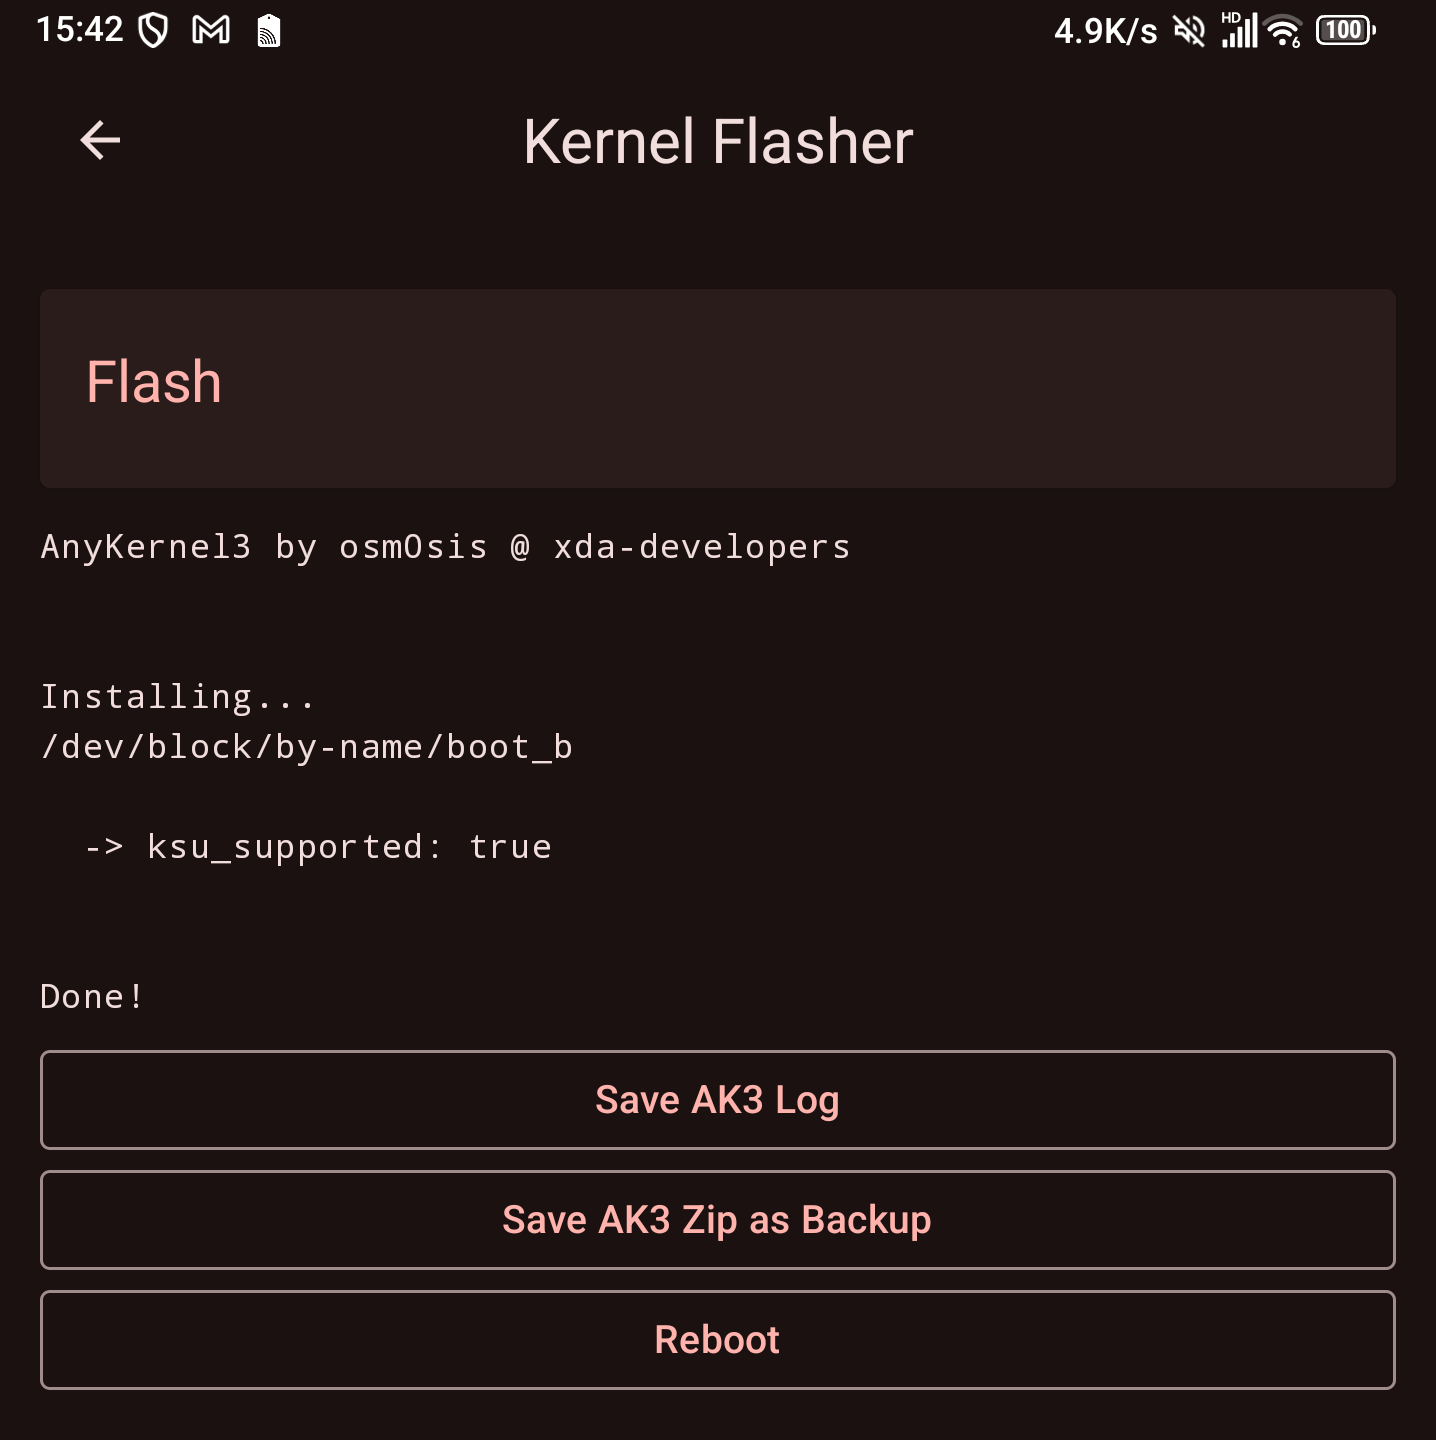The height and width of the screenshot is (1440, 1436).
Task: Click the AnyKernel3 by osm0sis line
Action: click(445, 547)
